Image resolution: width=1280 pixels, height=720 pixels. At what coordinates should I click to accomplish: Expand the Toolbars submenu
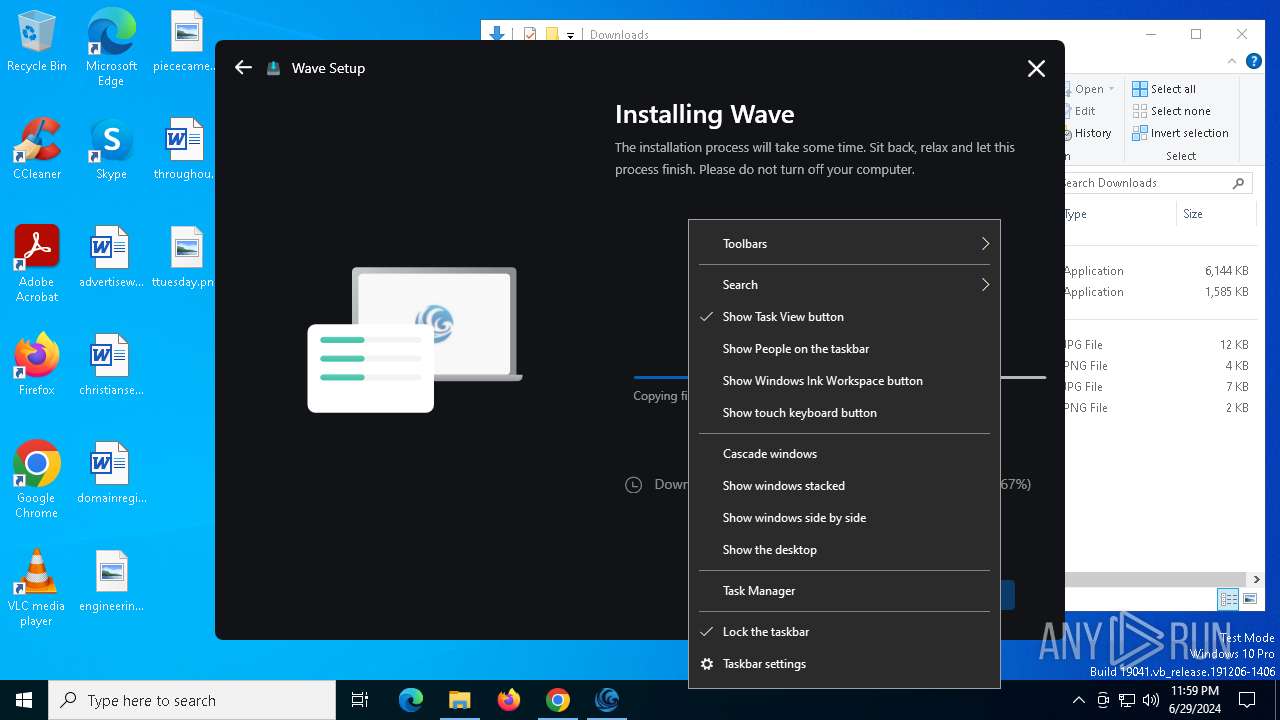pyautogui.click(x=844, y=244)
